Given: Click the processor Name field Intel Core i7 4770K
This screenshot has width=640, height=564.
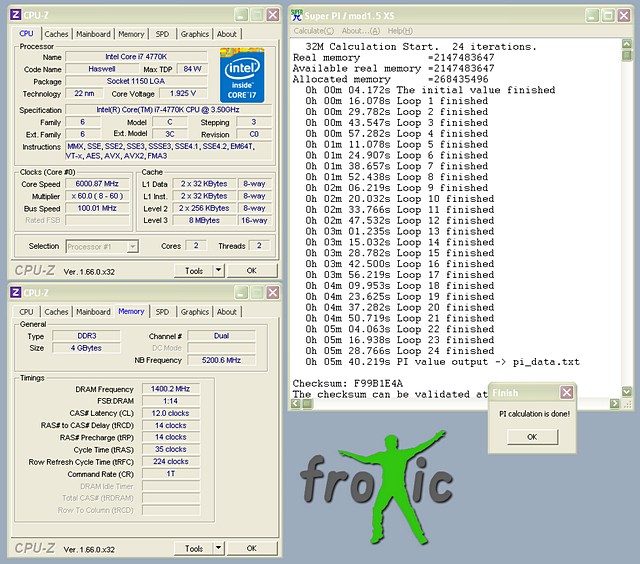Looking at the screenshot, I should coord(136,57).
